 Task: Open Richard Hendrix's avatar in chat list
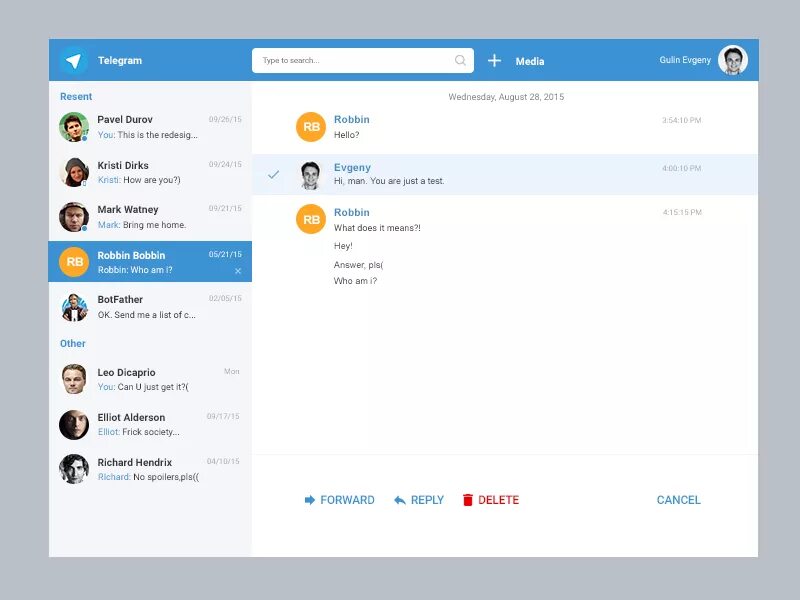point(74,469)
